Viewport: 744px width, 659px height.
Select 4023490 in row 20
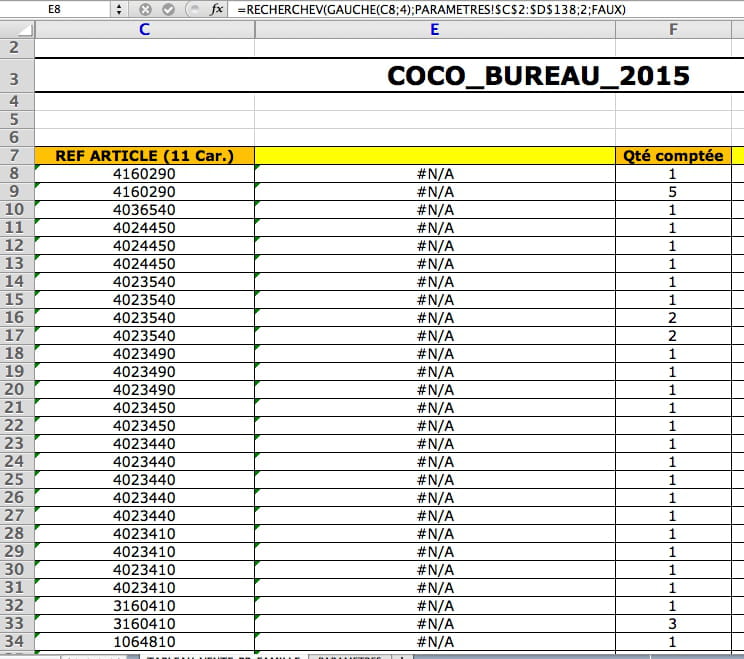(144, 390)
